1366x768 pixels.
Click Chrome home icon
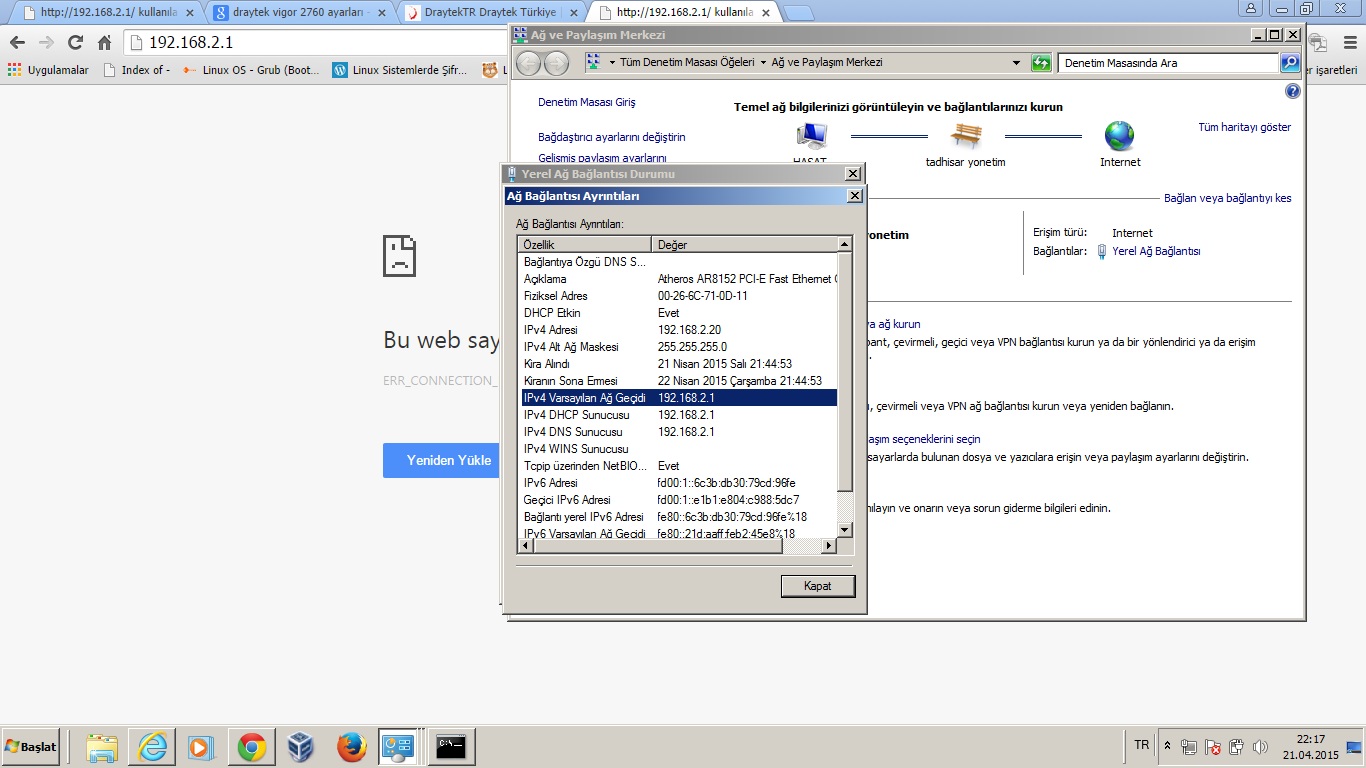click(104, 43)
